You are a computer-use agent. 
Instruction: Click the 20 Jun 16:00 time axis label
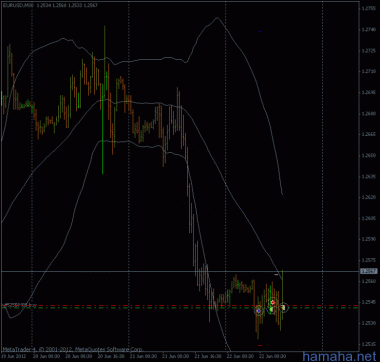112,356
